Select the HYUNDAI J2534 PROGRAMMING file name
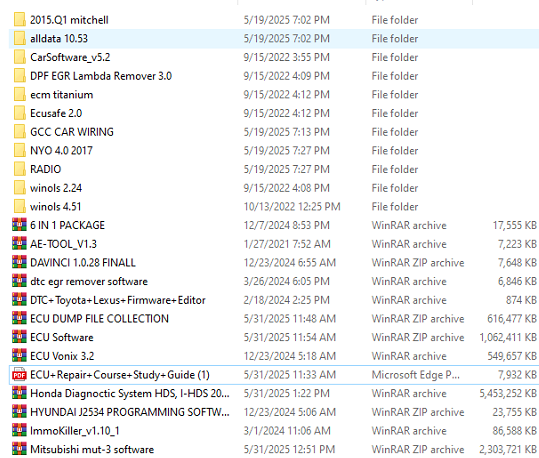The width and height of the screenshot is (539, 458). click(x=130, y=412)
